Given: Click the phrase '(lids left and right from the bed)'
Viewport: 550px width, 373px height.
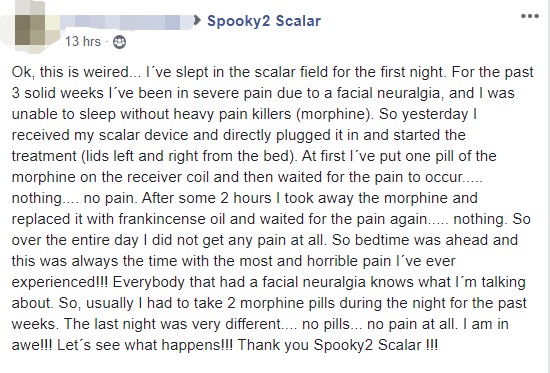Looking at the screenshot, I should click(189, 156).
